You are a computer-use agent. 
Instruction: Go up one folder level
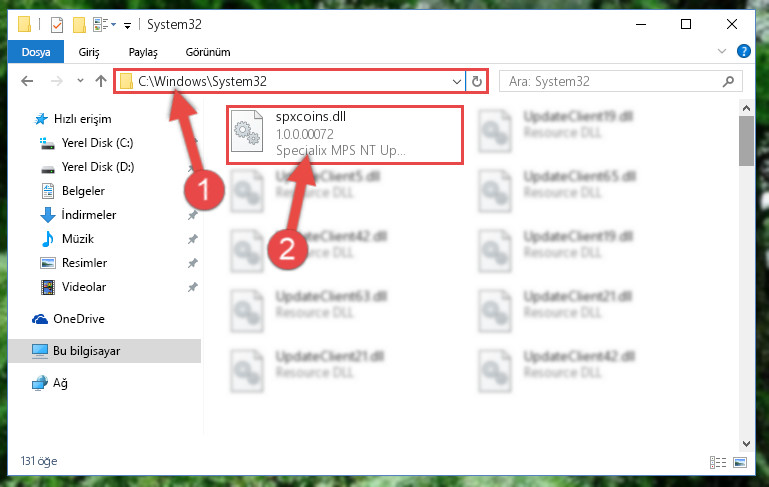[x=101, y=81]
